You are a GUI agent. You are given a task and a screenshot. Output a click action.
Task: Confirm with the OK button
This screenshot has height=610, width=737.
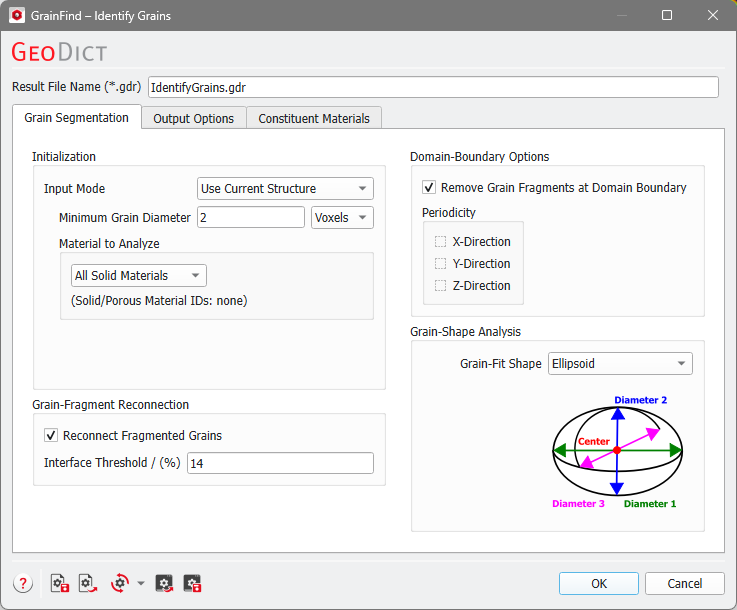point(599,584)
